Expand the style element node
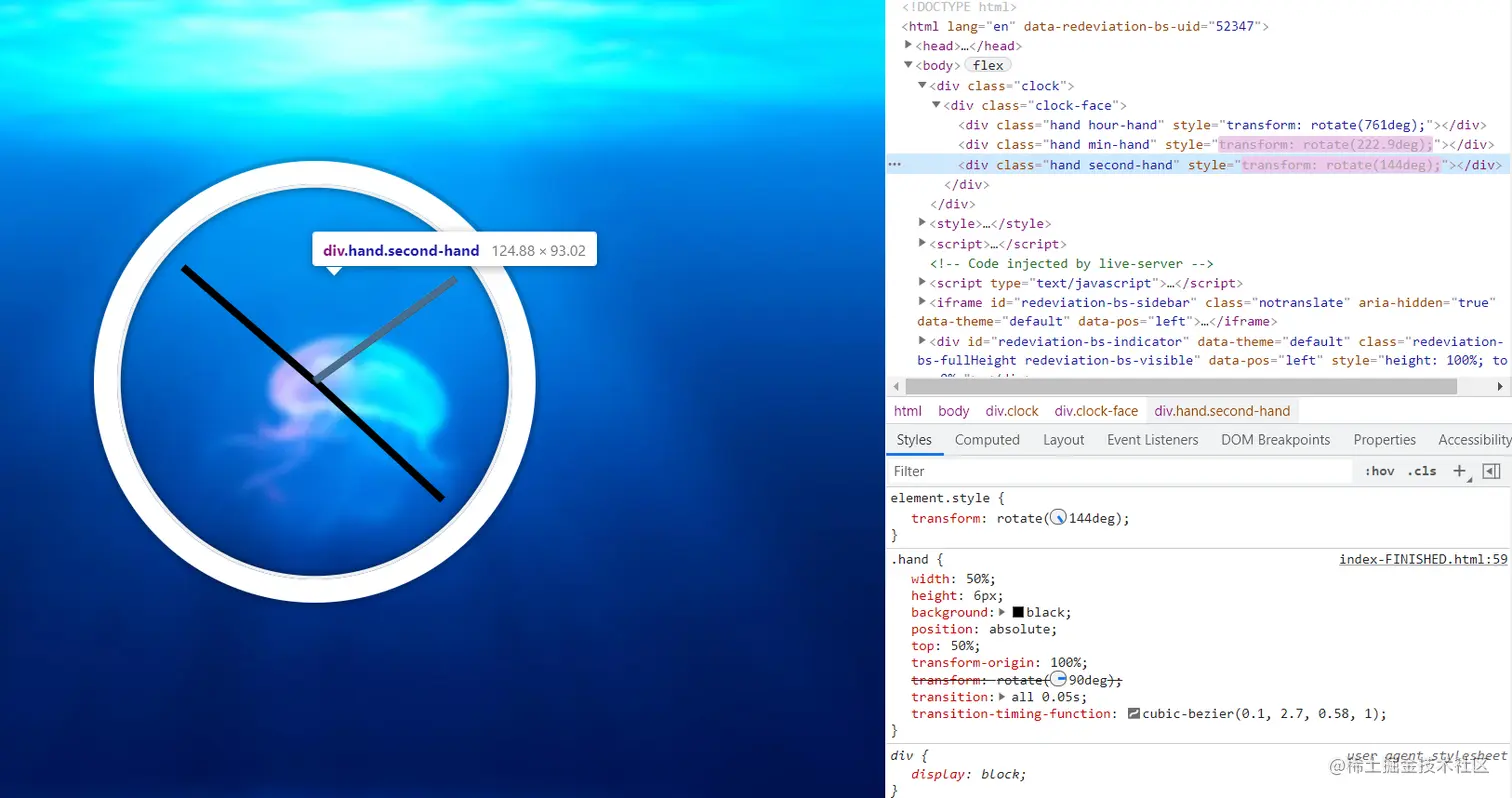The height and width of the screenshot is (798, 1512). coord(922,223)
